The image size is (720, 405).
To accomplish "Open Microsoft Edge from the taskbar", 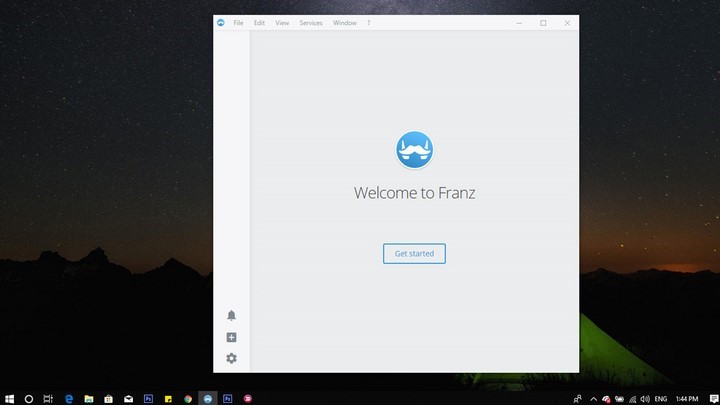I will pos(69,398).
